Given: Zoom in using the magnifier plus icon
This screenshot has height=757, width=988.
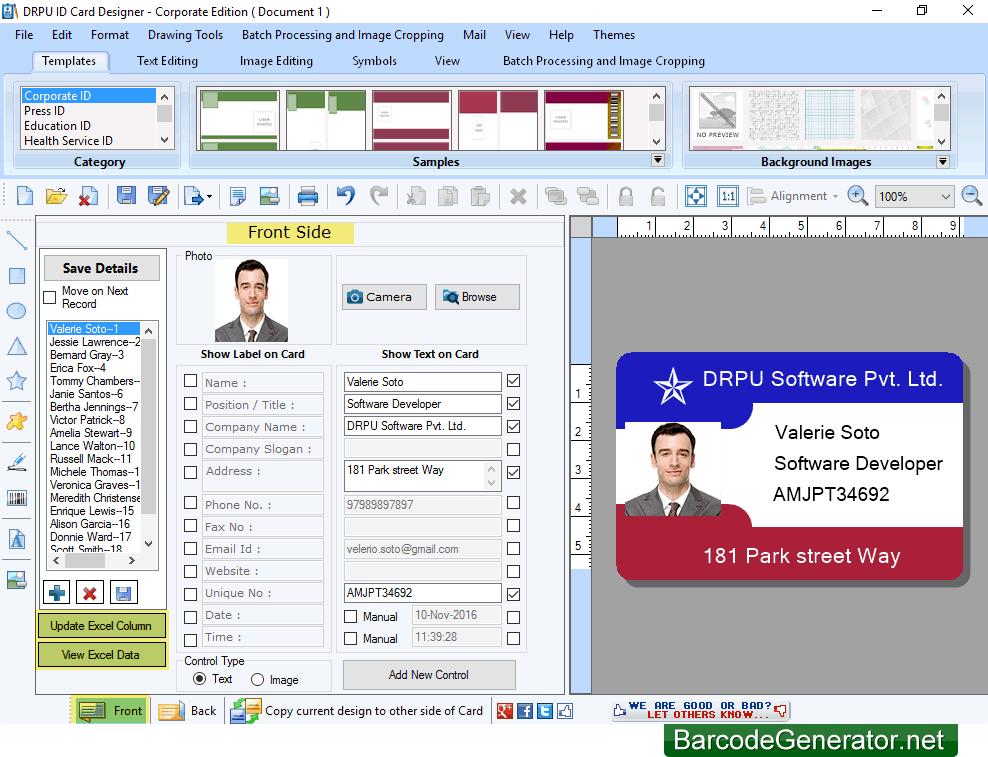Looking at the screenshot, I should point(858,196).
